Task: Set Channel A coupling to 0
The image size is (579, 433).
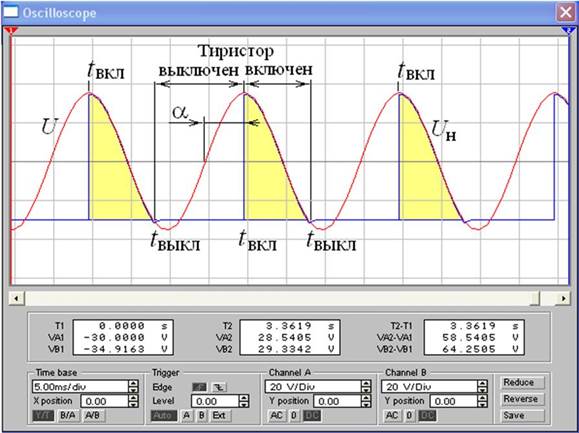Action: tap(294, 415)
